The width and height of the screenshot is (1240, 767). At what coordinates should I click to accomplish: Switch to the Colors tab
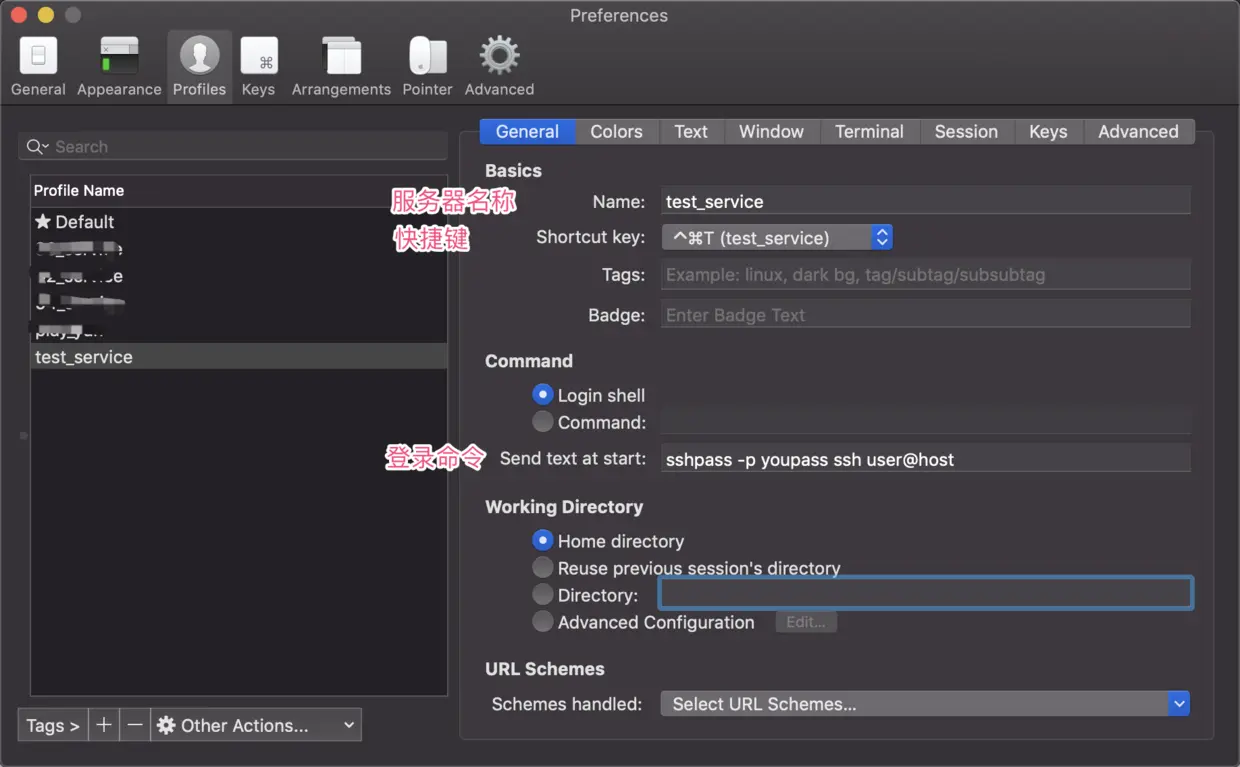pyautogui.click(x=616, y=132)
